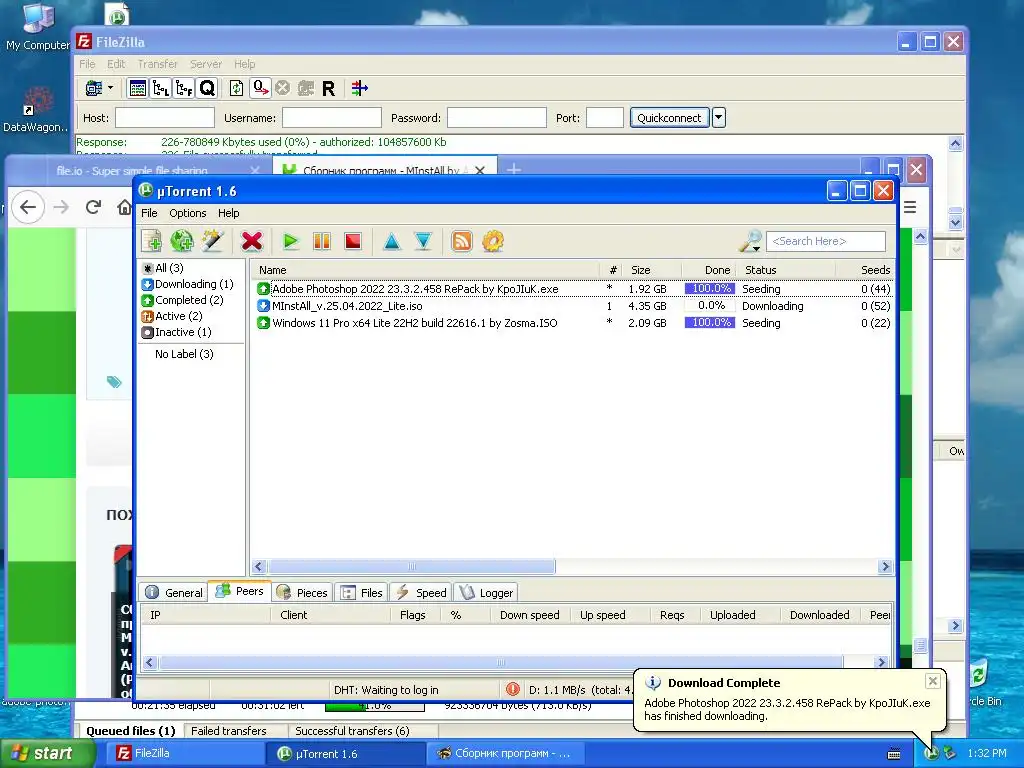Screen dimensions: 1024x768
Task: Switch to Pieces details tab
Action: (302, 592)
